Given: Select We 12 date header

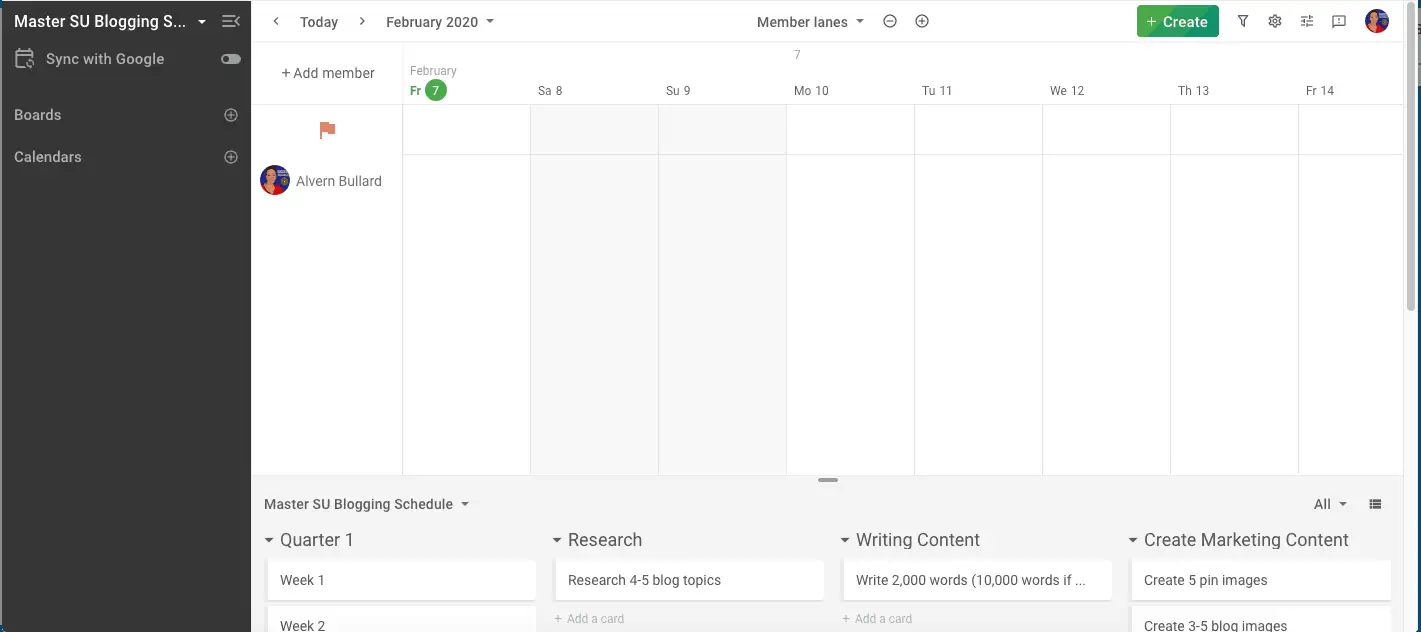Looking at the screenshot, I should [1067, 91].
